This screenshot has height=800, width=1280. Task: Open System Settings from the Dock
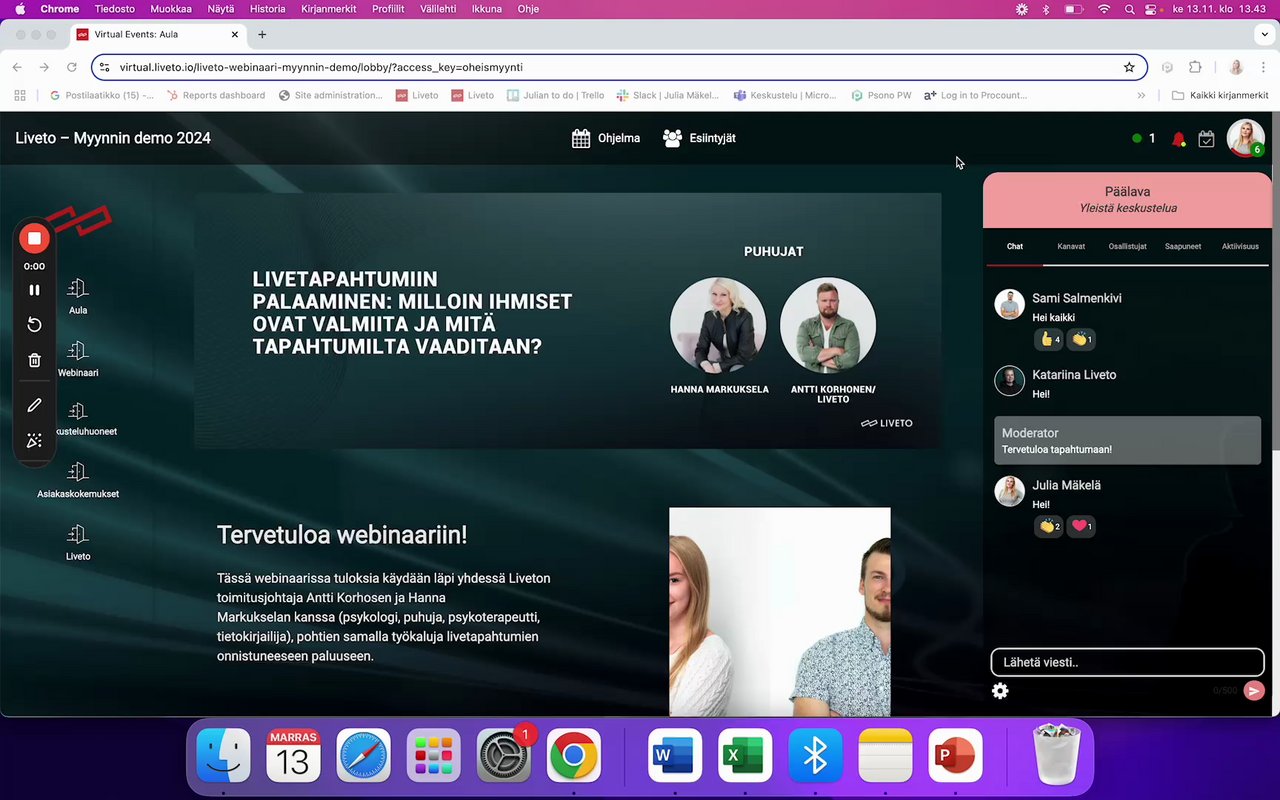(x=504, y=755)
